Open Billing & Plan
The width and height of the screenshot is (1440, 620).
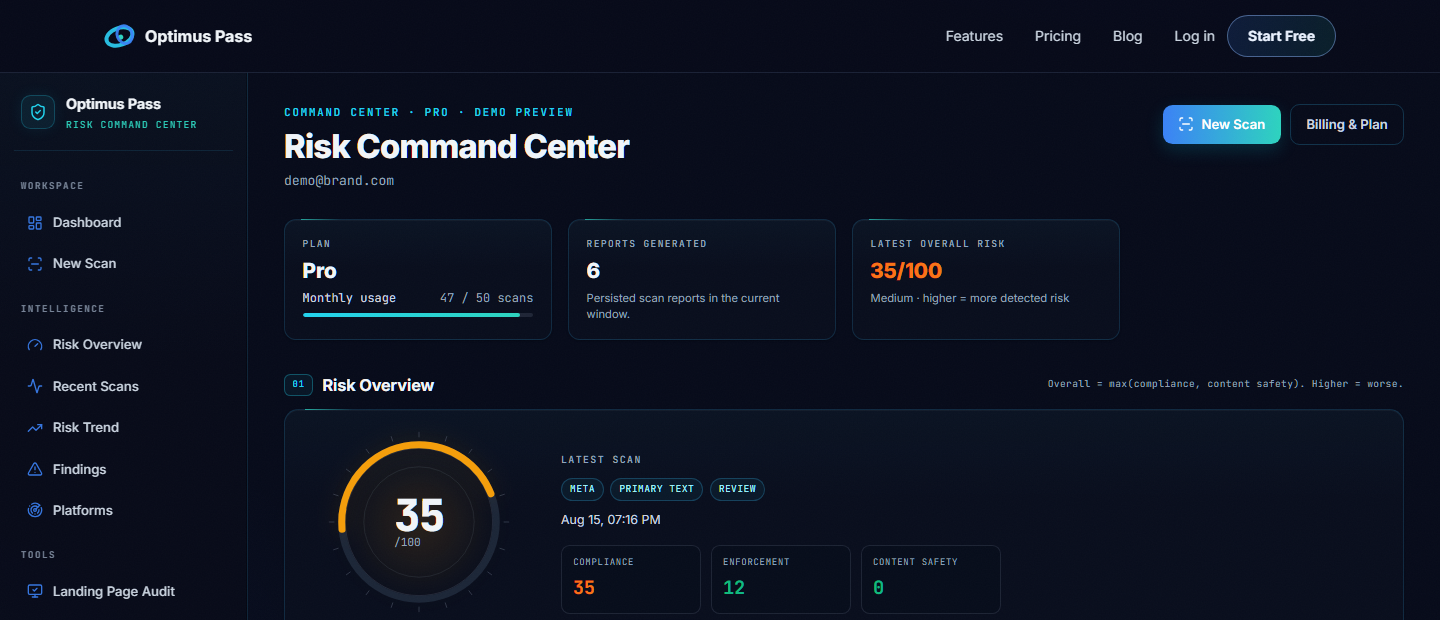[x=1347, y=124]
